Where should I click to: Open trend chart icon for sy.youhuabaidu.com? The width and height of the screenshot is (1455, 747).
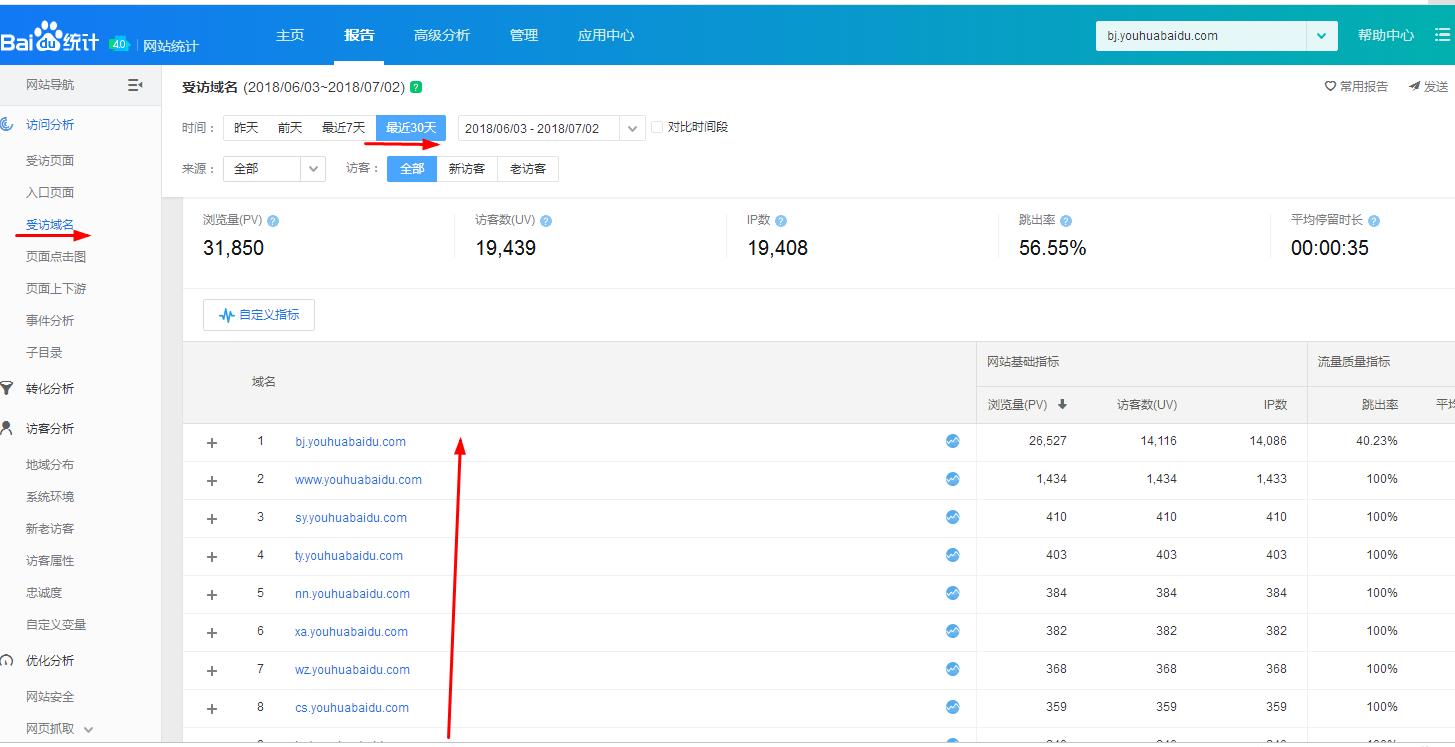tap(952, 517)
